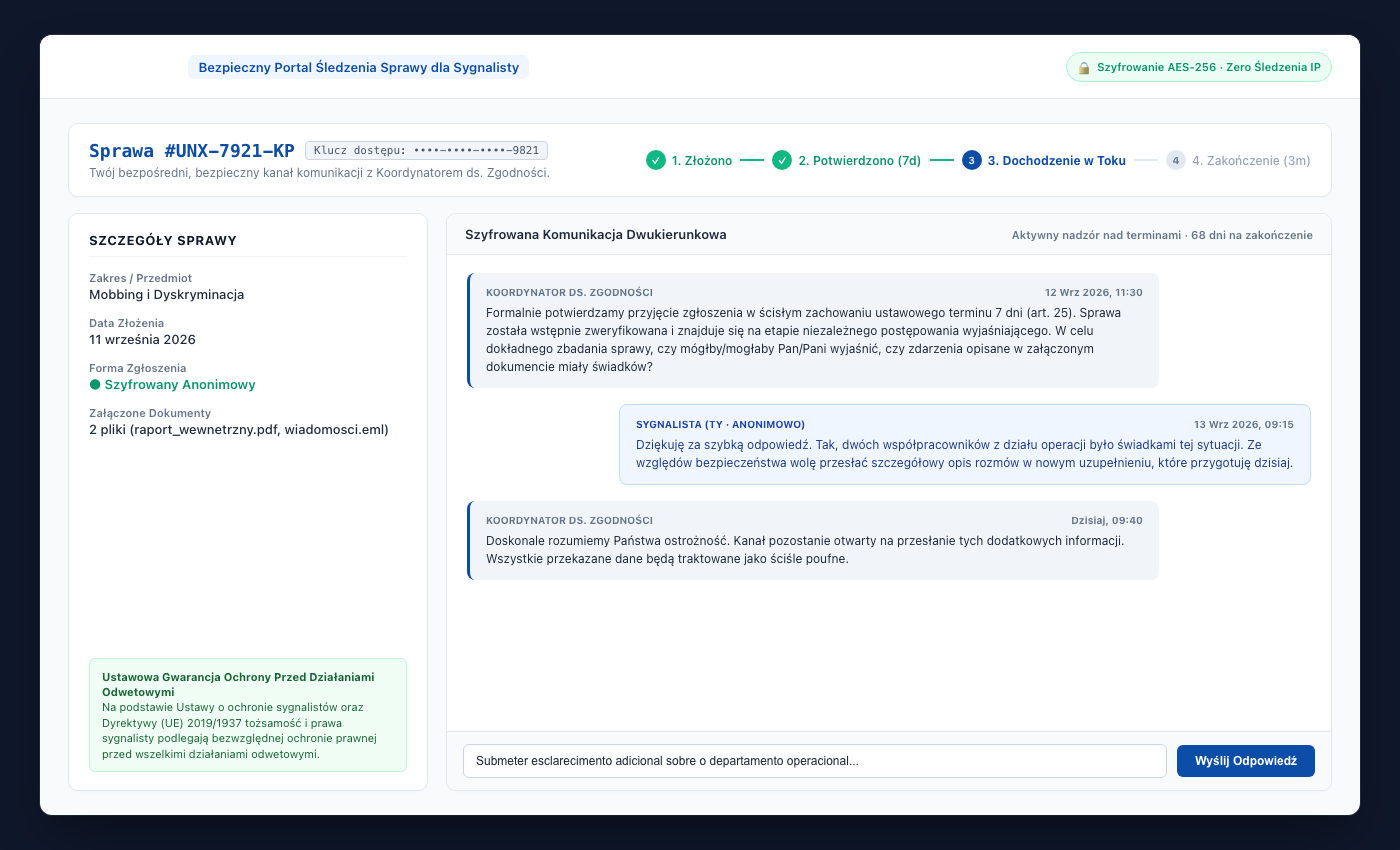The height and width of the screenshot is (850, 1400).
Task: Click attached files line with raport_wewnetrzny.pdf
Action: pyautogui.click(x=239, y=430)
